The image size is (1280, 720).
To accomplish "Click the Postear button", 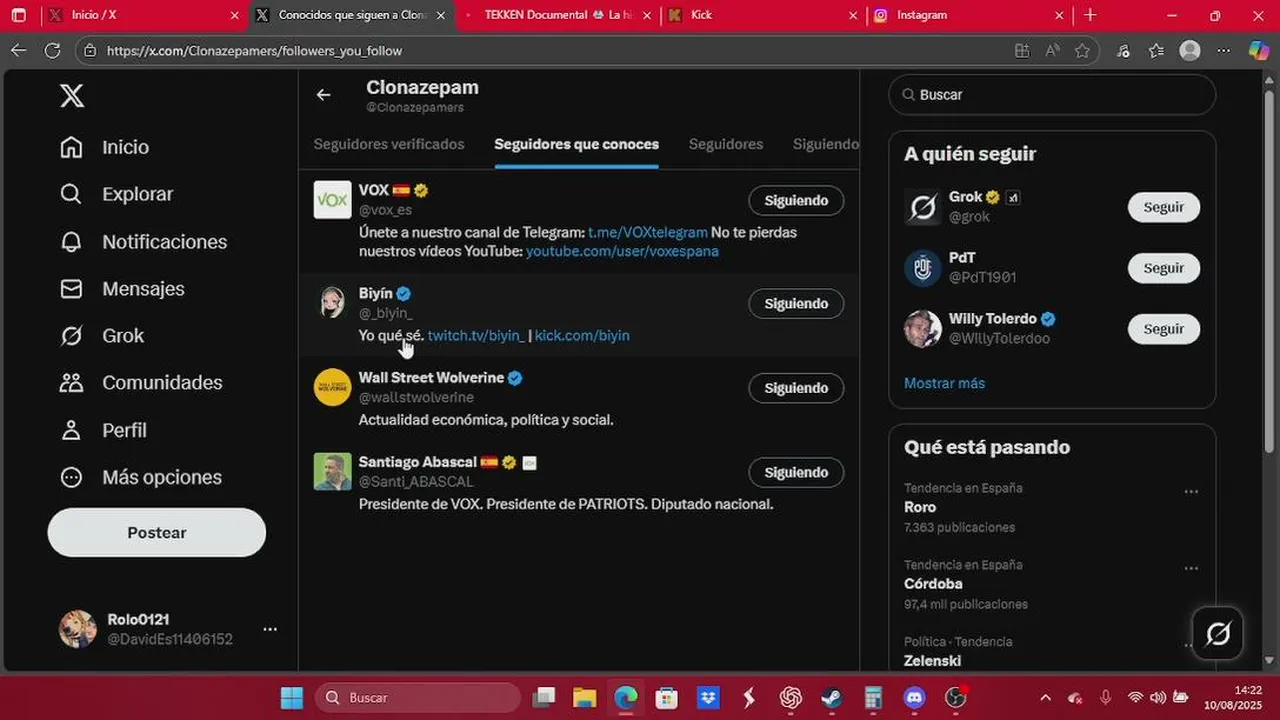I will tap(157, 532).
